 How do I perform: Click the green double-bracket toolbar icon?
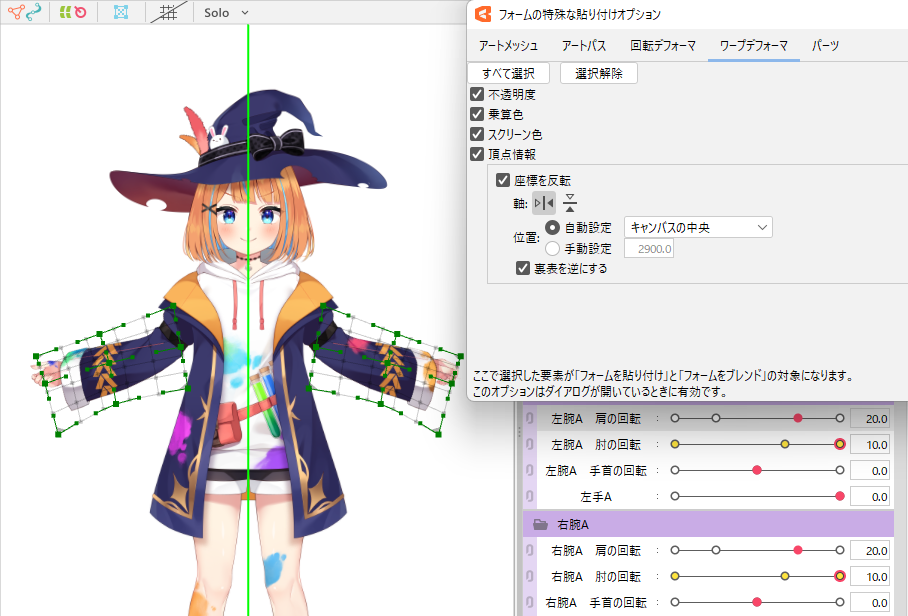tap(63, 13)
